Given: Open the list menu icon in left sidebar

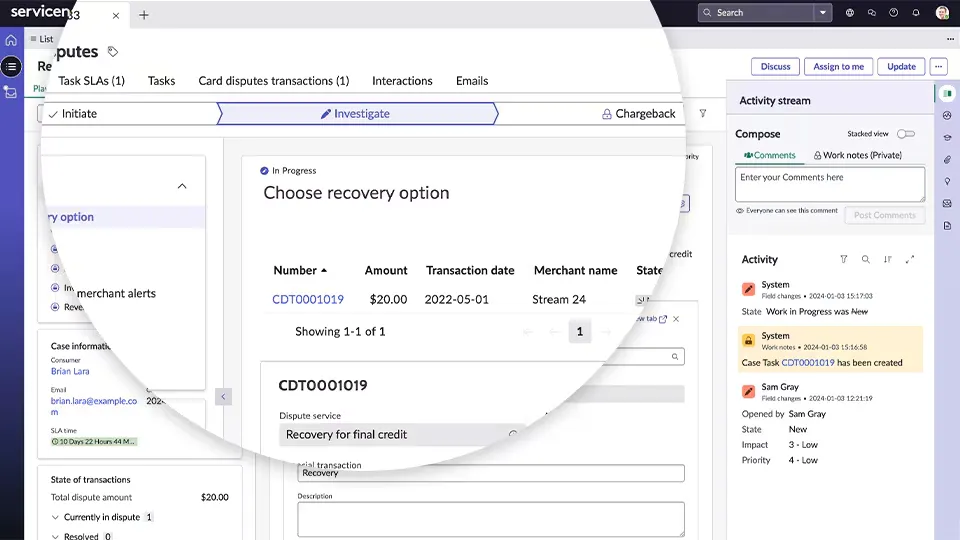Looking at the screenshot, I should point(11,66).
